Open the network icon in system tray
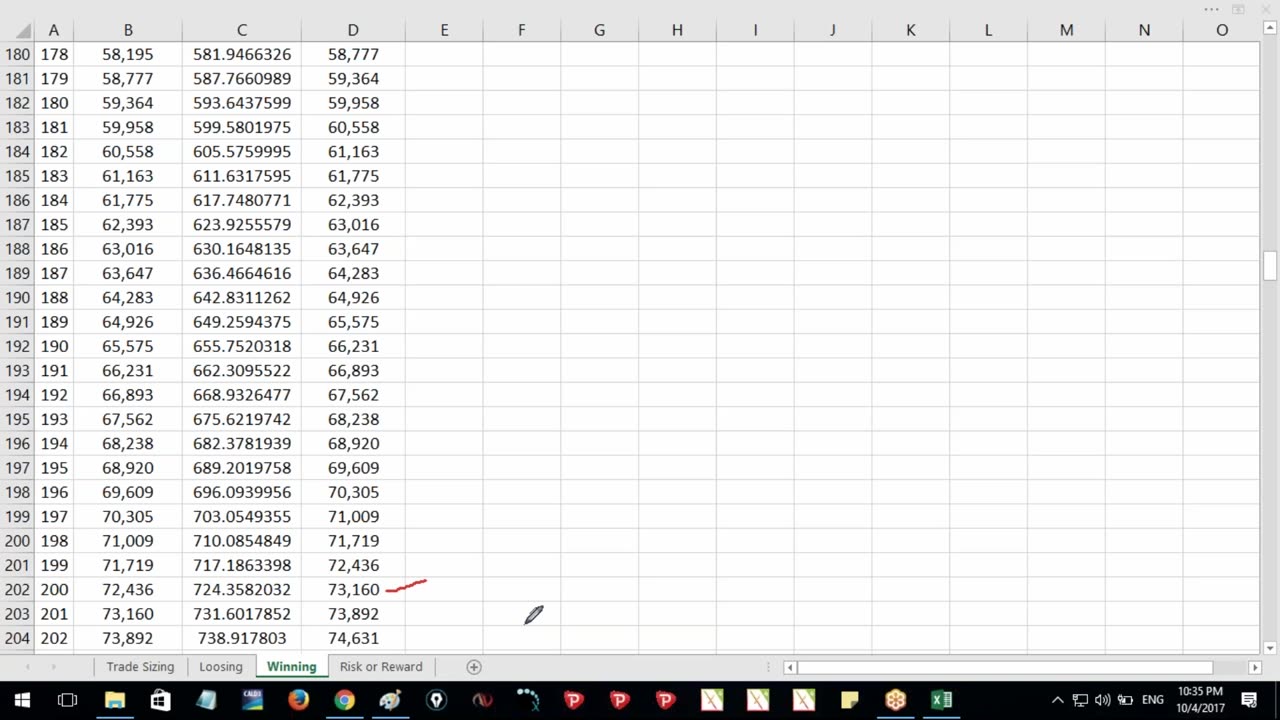 1080,700
